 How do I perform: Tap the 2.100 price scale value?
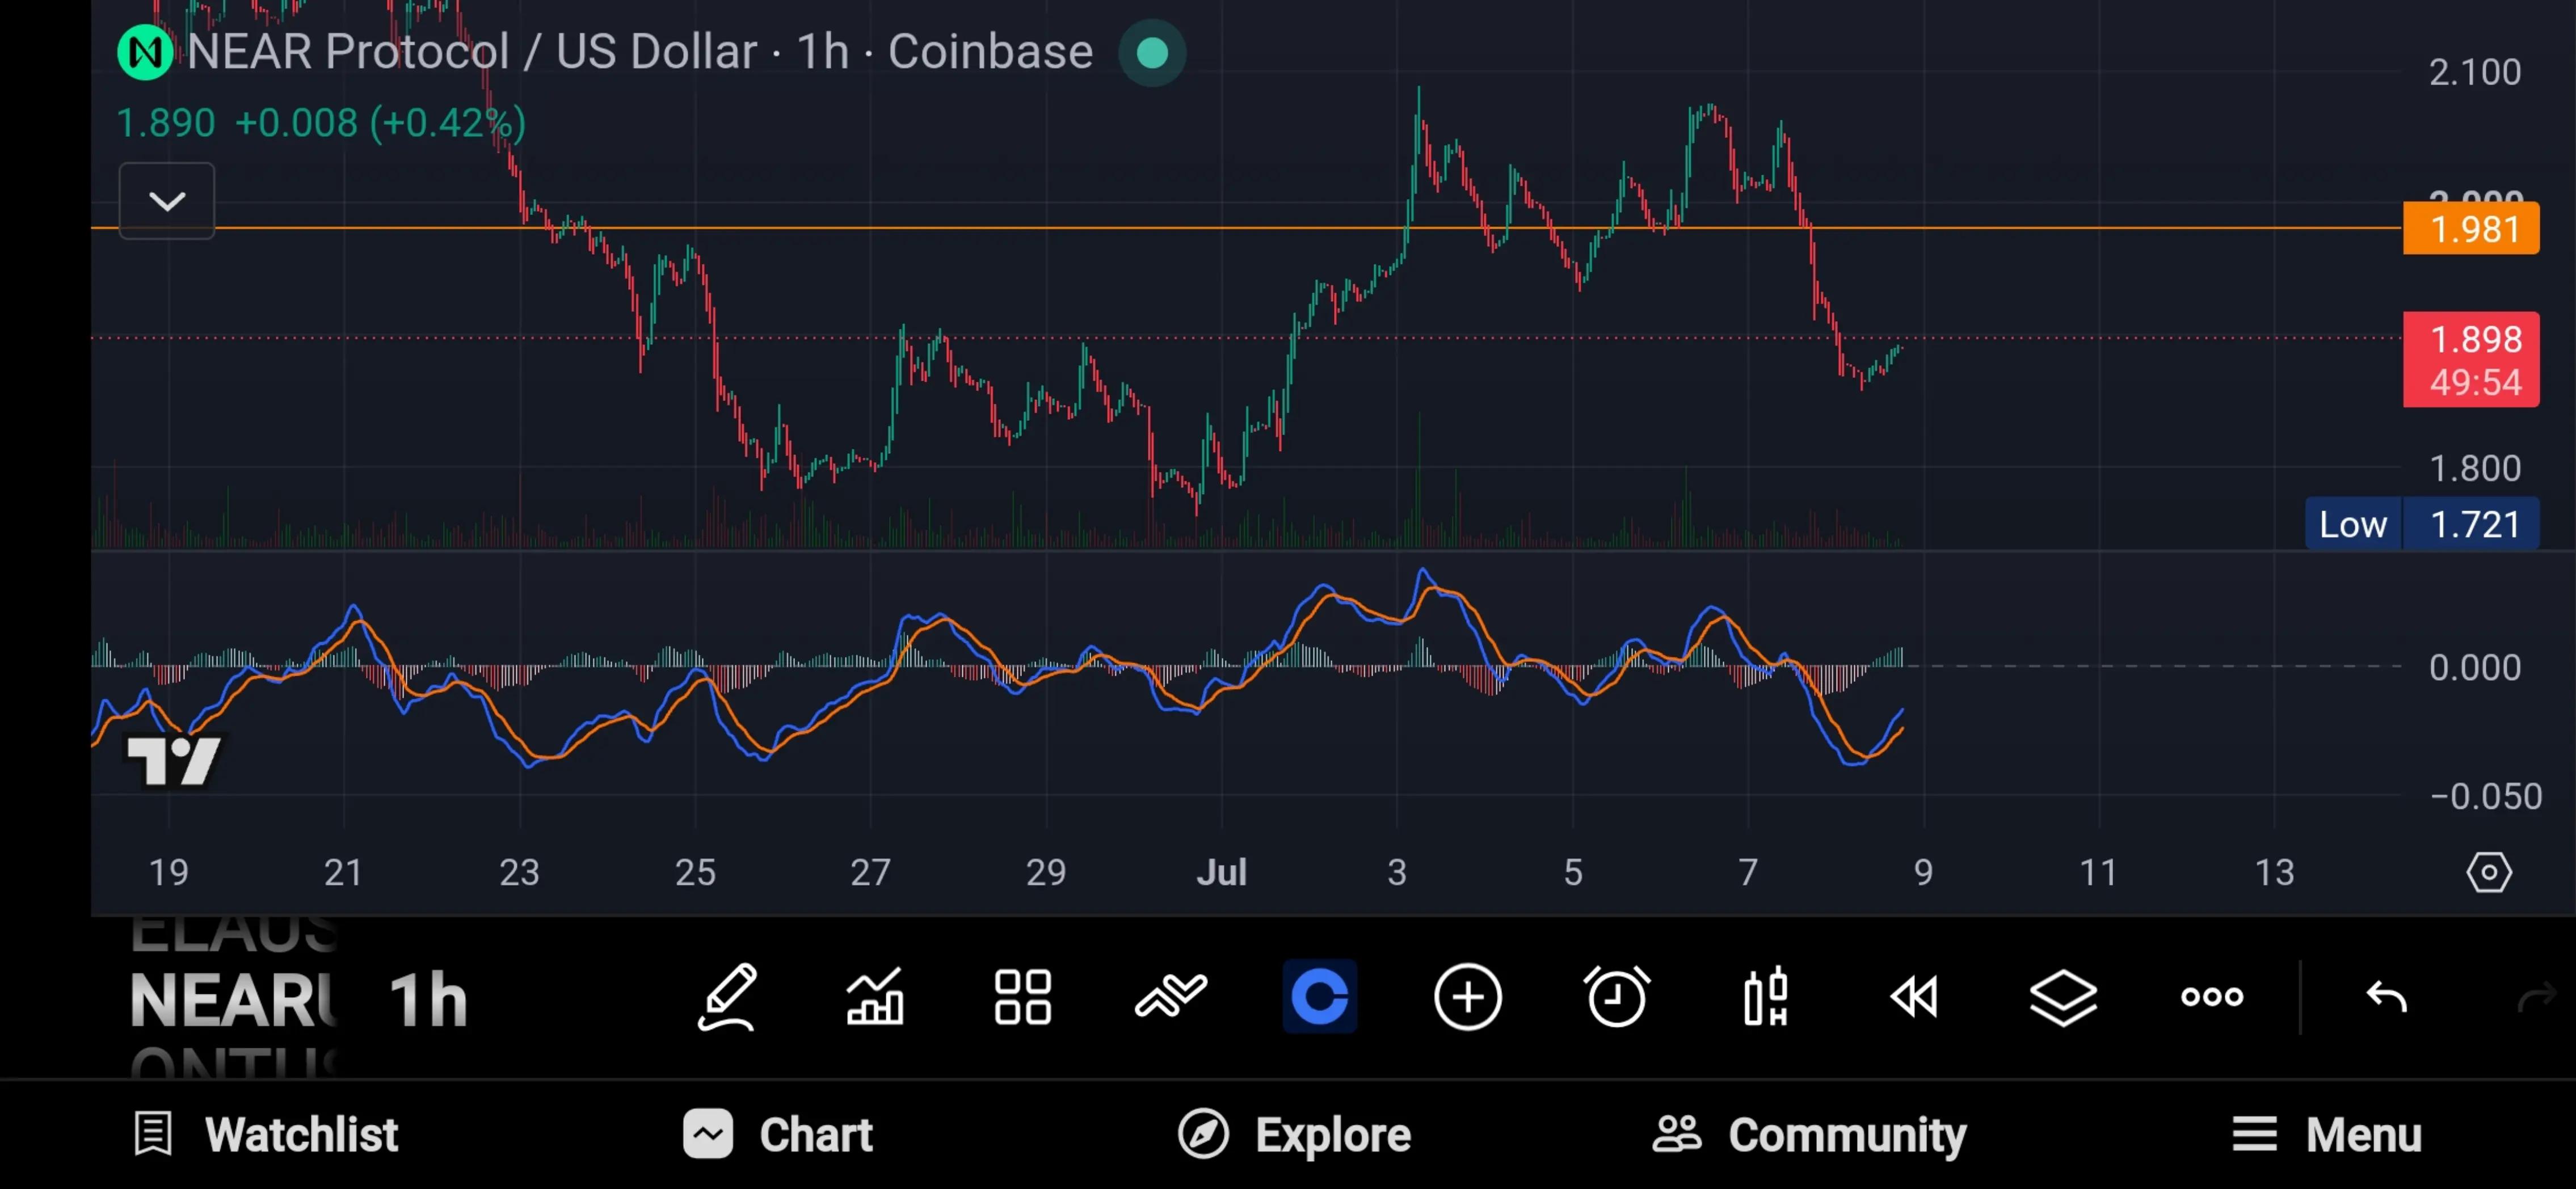point(2475,72)
